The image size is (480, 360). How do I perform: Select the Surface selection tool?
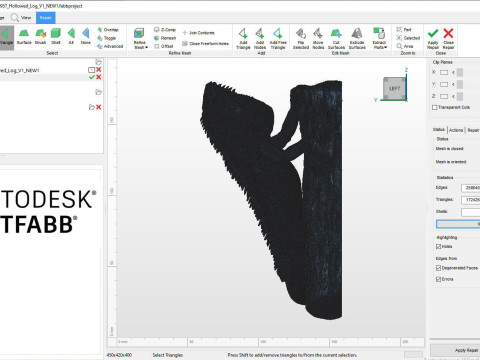24,37
